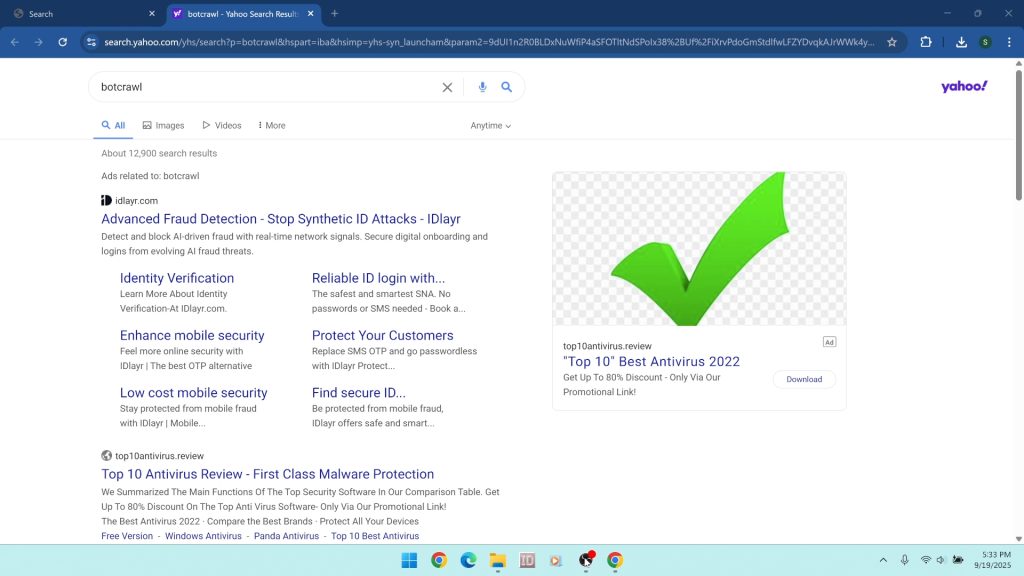This screenshot has width=1024, height=576.
Task: Open the Windows Start menu
Action: point(409,560)
